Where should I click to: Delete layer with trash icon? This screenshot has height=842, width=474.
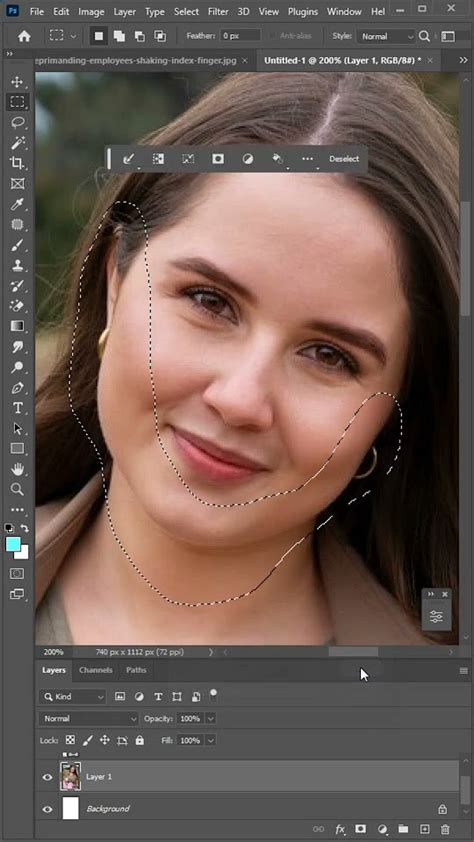pyautogui.click(x=445, y=830)
